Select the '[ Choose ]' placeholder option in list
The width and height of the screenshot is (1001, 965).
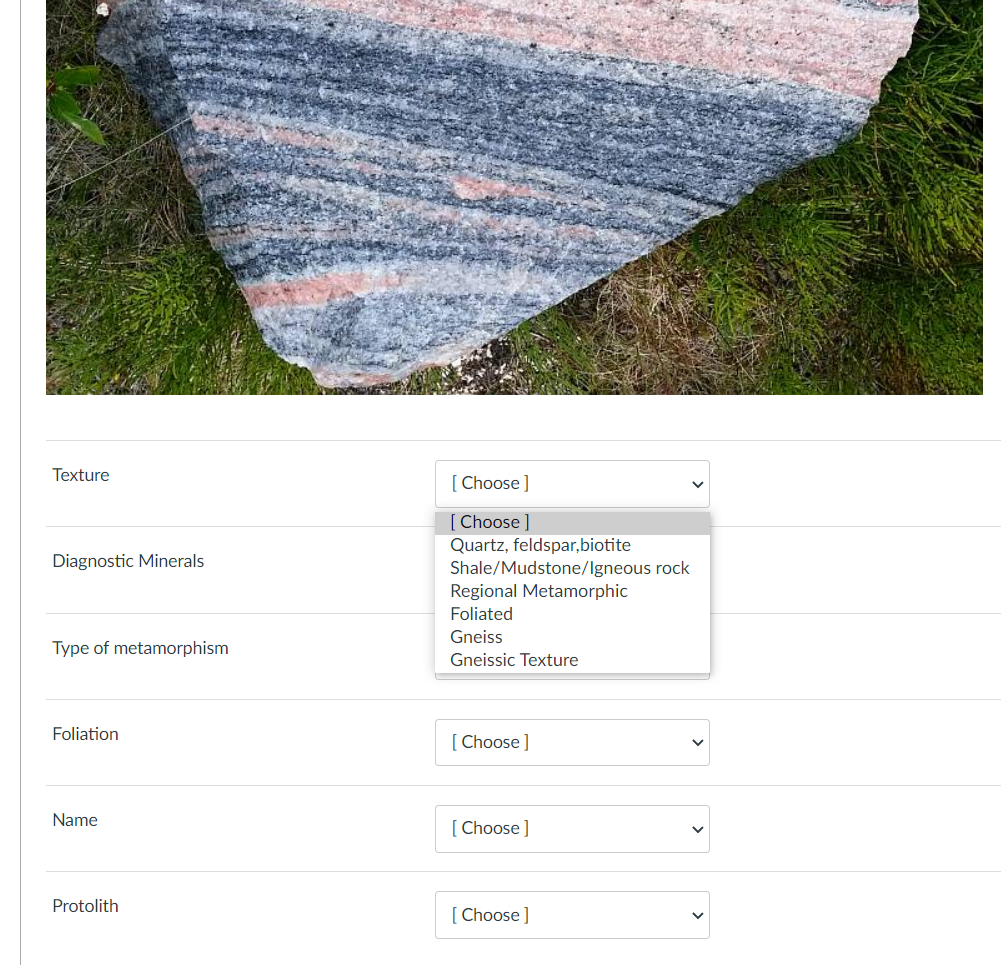click(572, 523)
